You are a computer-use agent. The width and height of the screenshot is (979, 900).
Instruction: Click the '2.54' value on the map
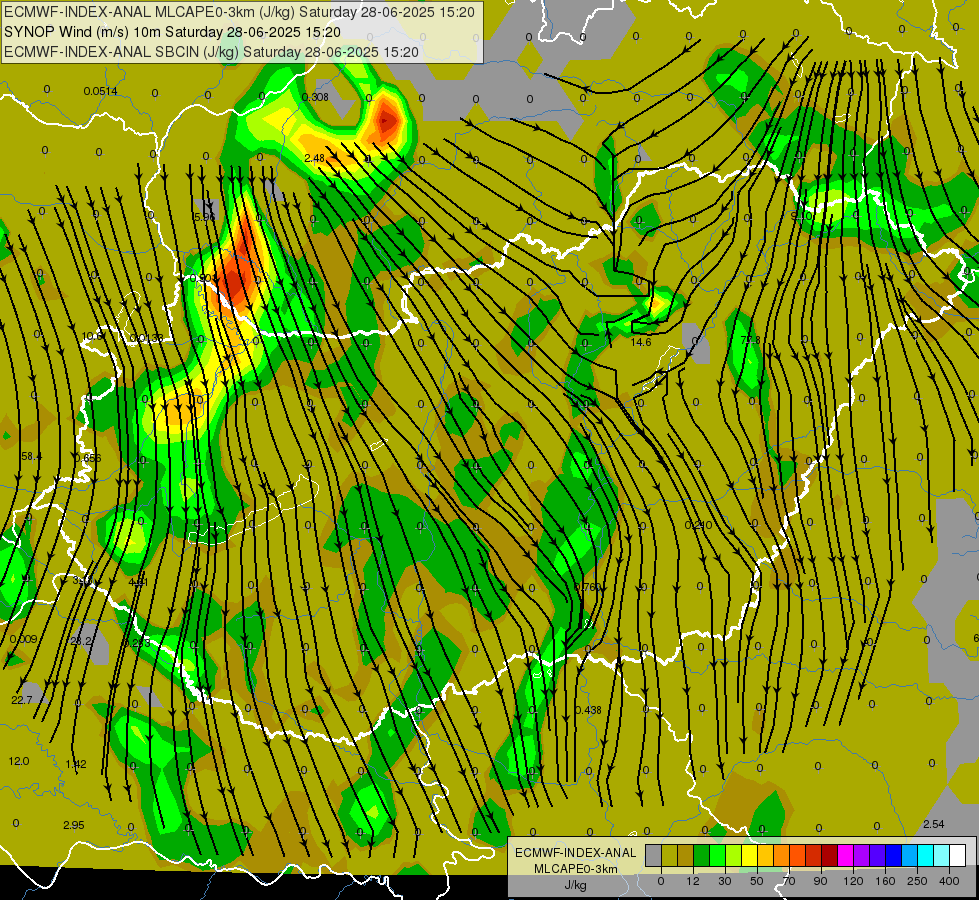tap(933, 824)
